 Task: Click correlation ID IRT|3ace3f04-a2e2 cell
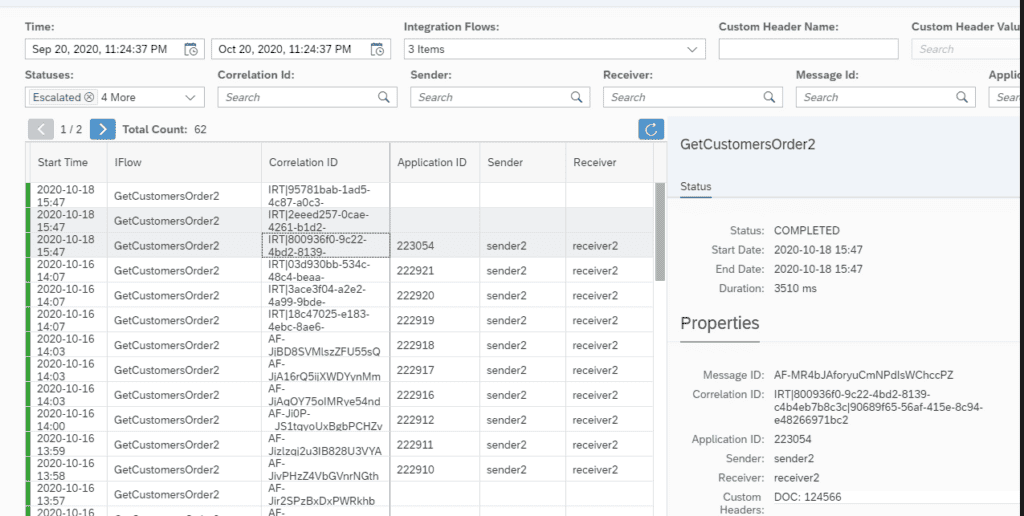pyautogui.click(x=326, y=295)
